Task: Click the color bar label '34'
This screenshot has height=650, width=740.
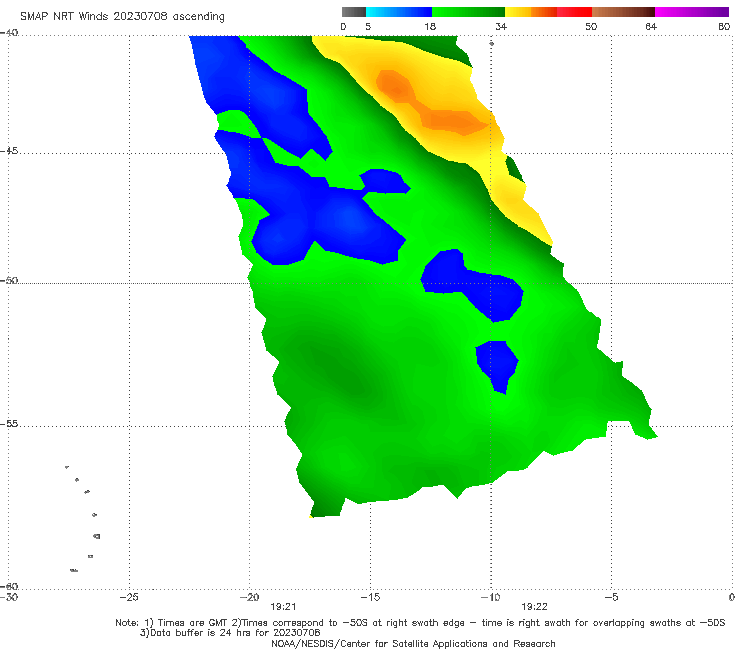Action: click(501, 26)
